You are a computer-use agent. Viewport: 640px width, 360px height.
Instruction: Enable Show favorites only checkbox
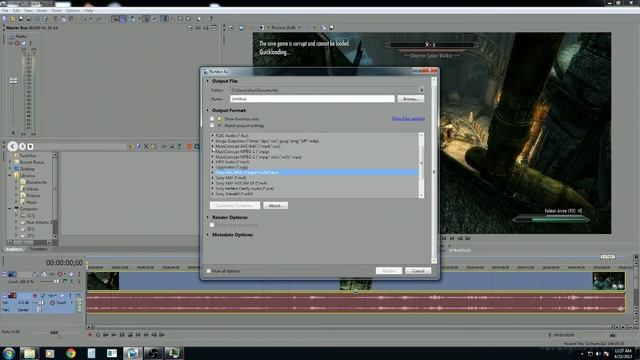pyautogui.click(x=212, y=119)
